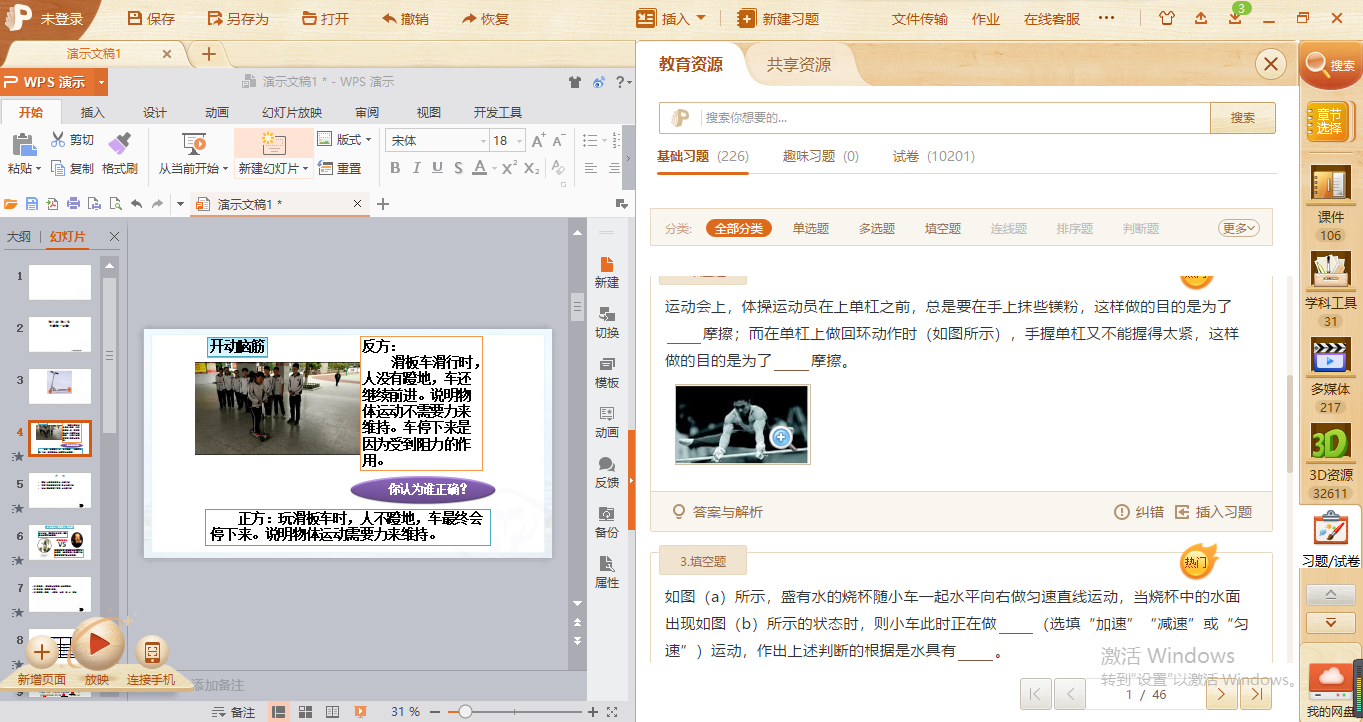Switch to reading view icon in status bar
1363x722 pixels.
click(x=331, y=712)
